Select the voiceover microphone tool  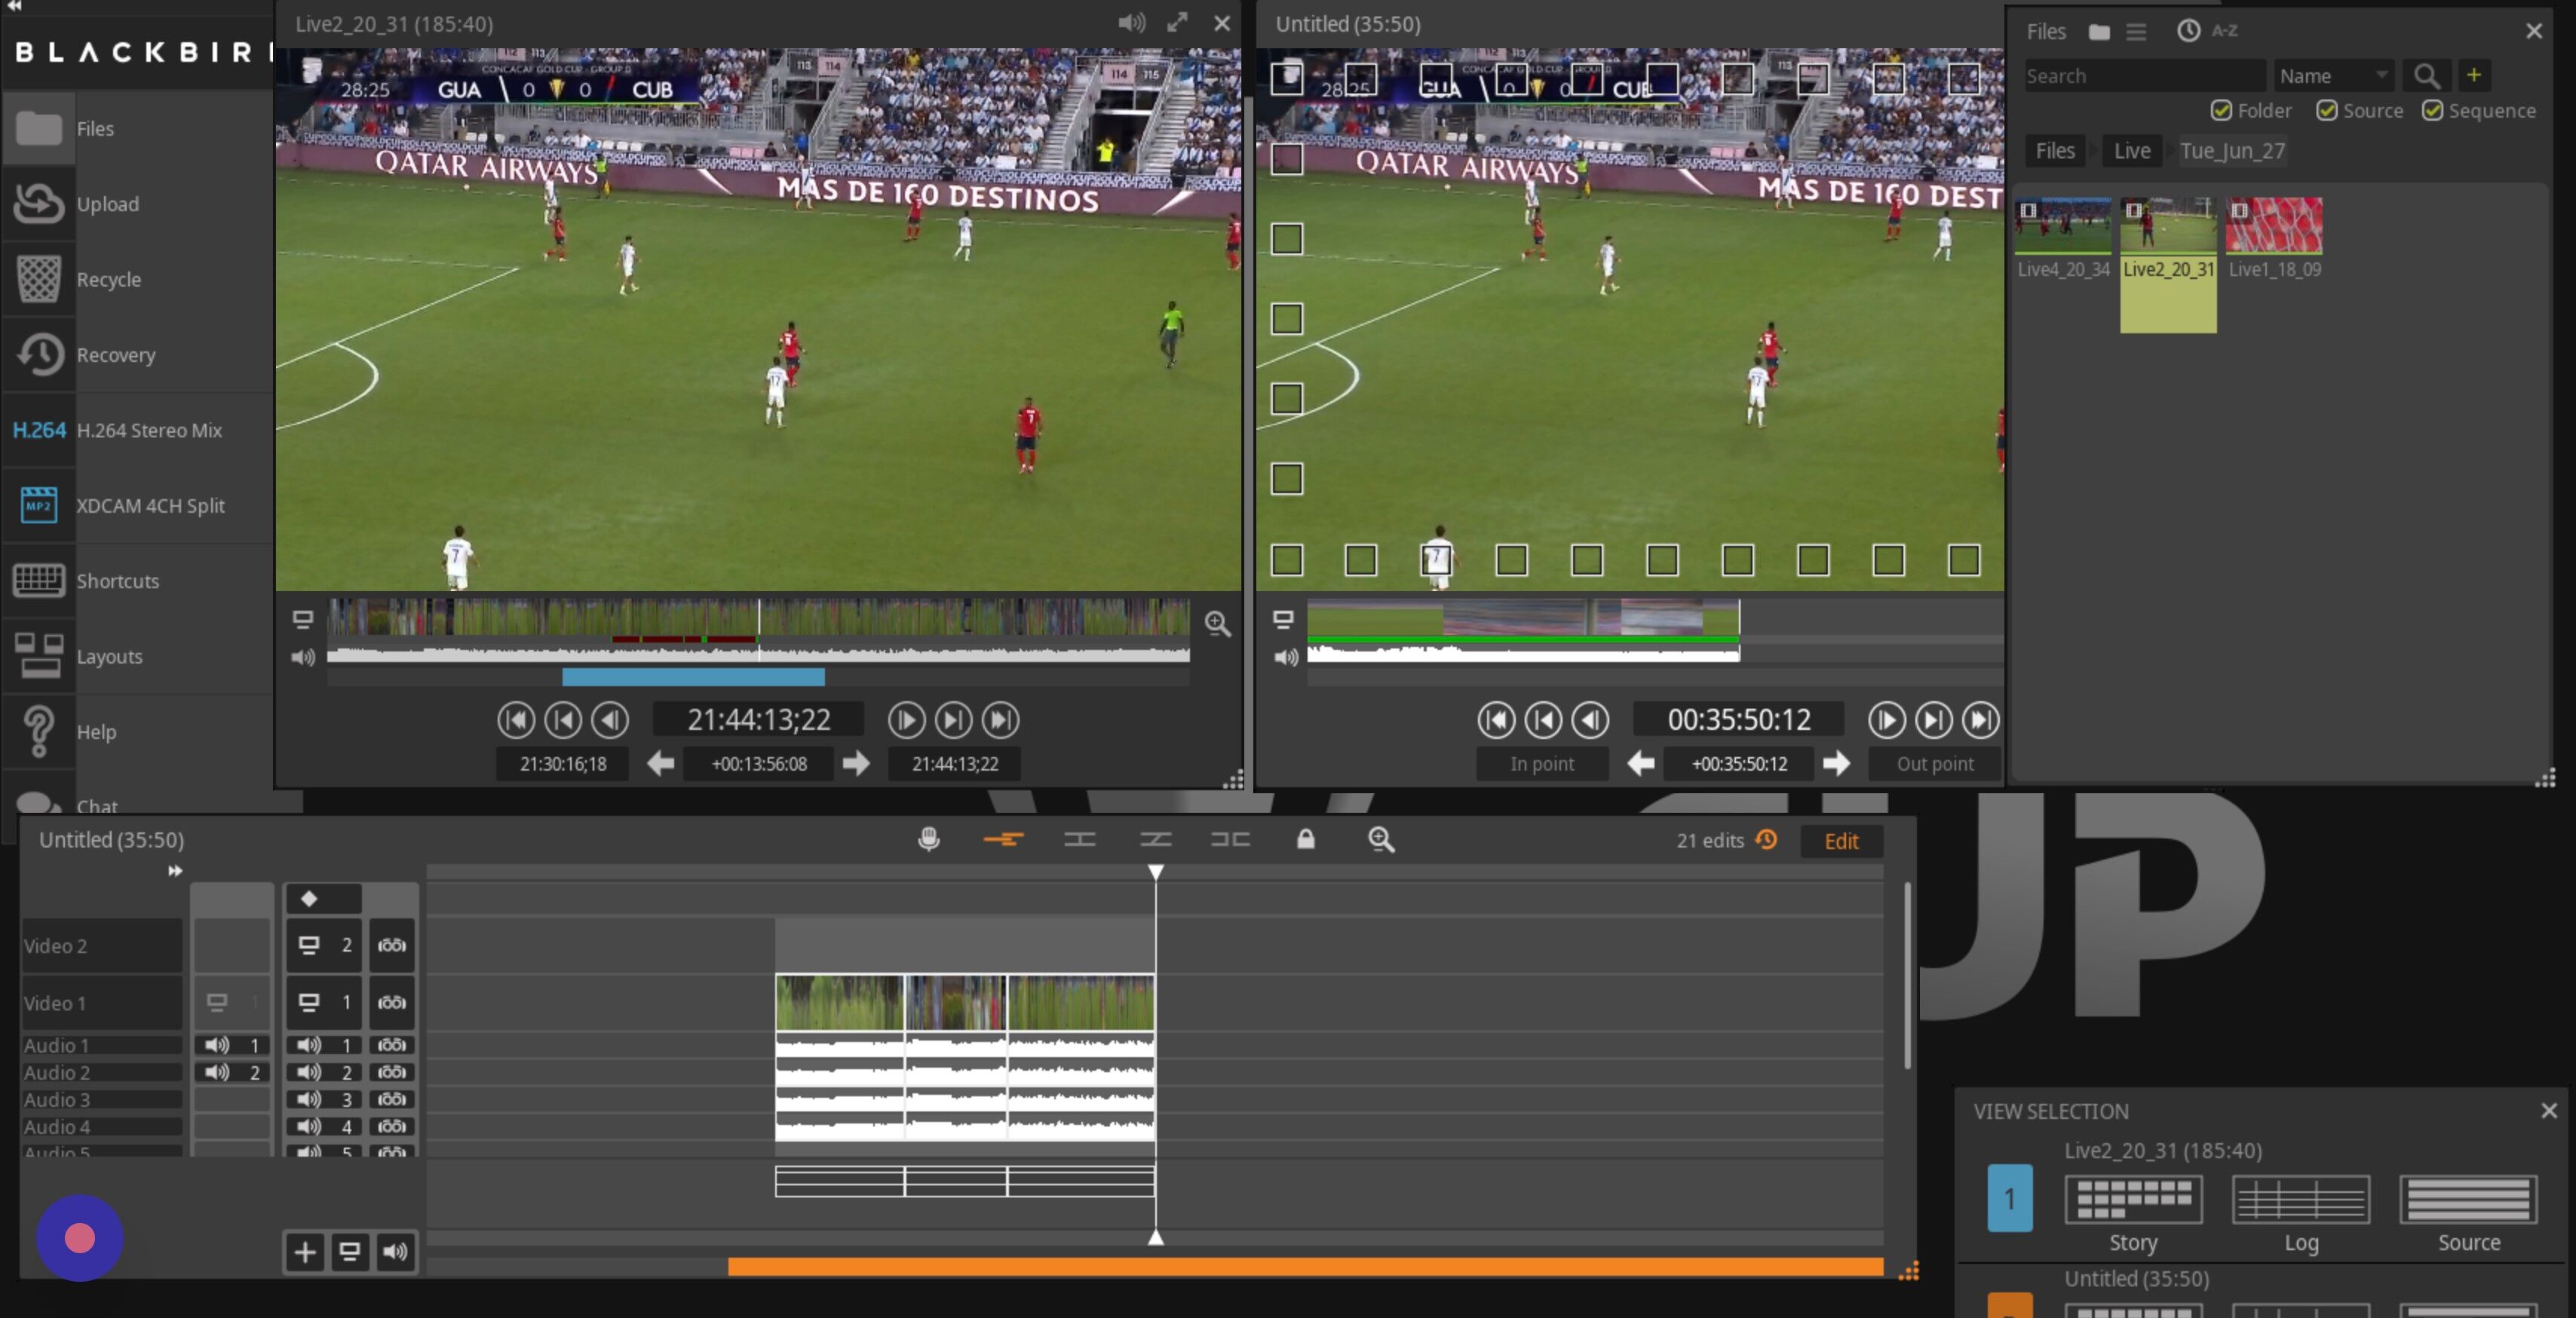tap(928, 840)
